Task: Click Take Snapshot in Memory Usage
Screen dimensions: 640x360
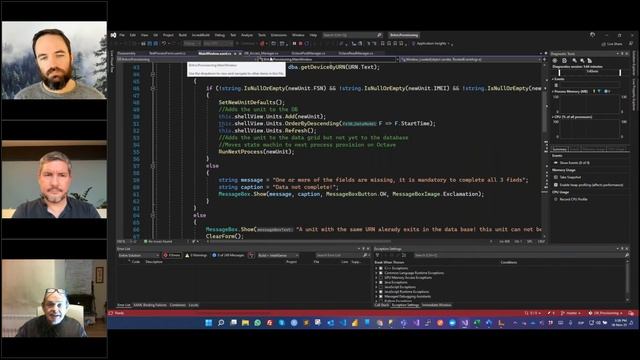Action: coord(570,177)
